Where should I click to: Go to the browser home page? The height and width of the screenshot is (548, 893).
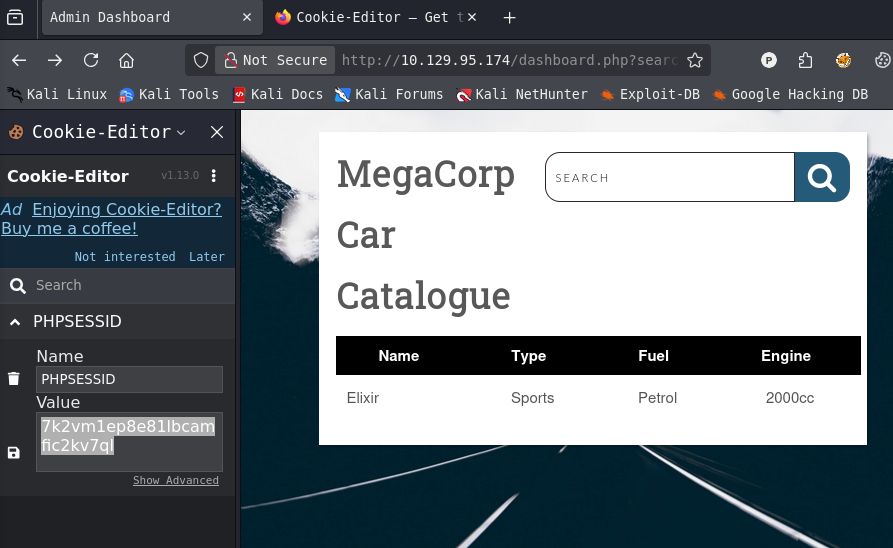point(126,60)
